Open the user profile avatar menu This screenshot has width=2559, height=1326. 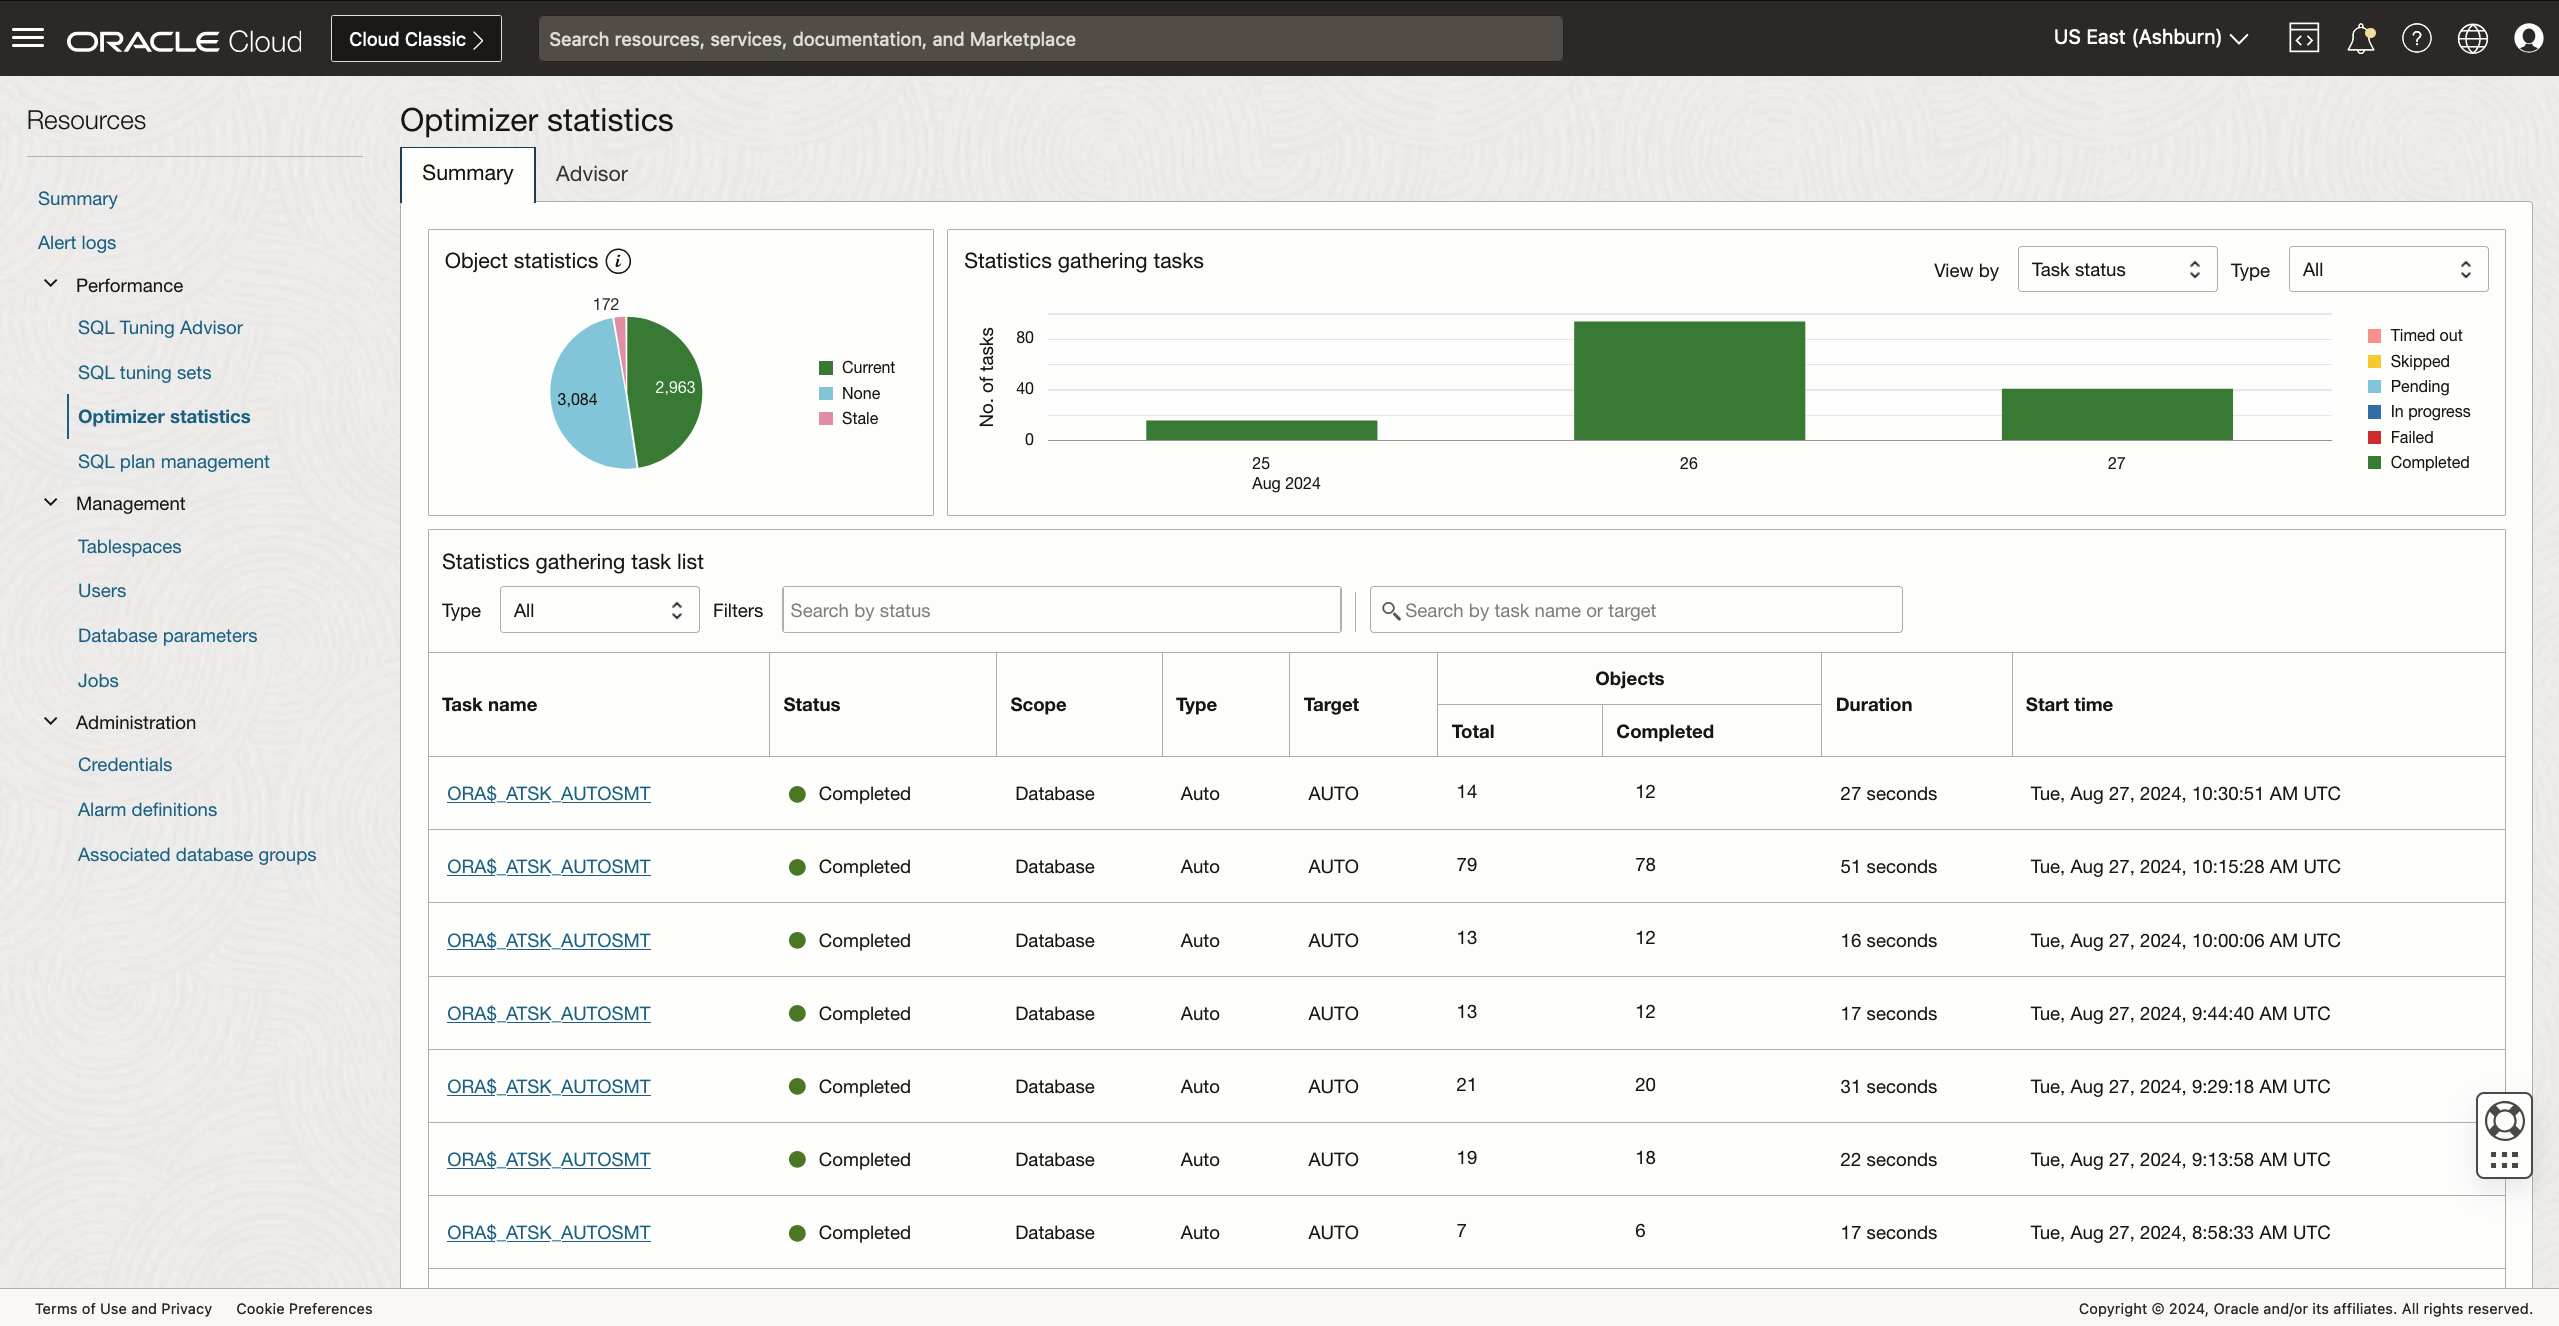(2528, 38)
